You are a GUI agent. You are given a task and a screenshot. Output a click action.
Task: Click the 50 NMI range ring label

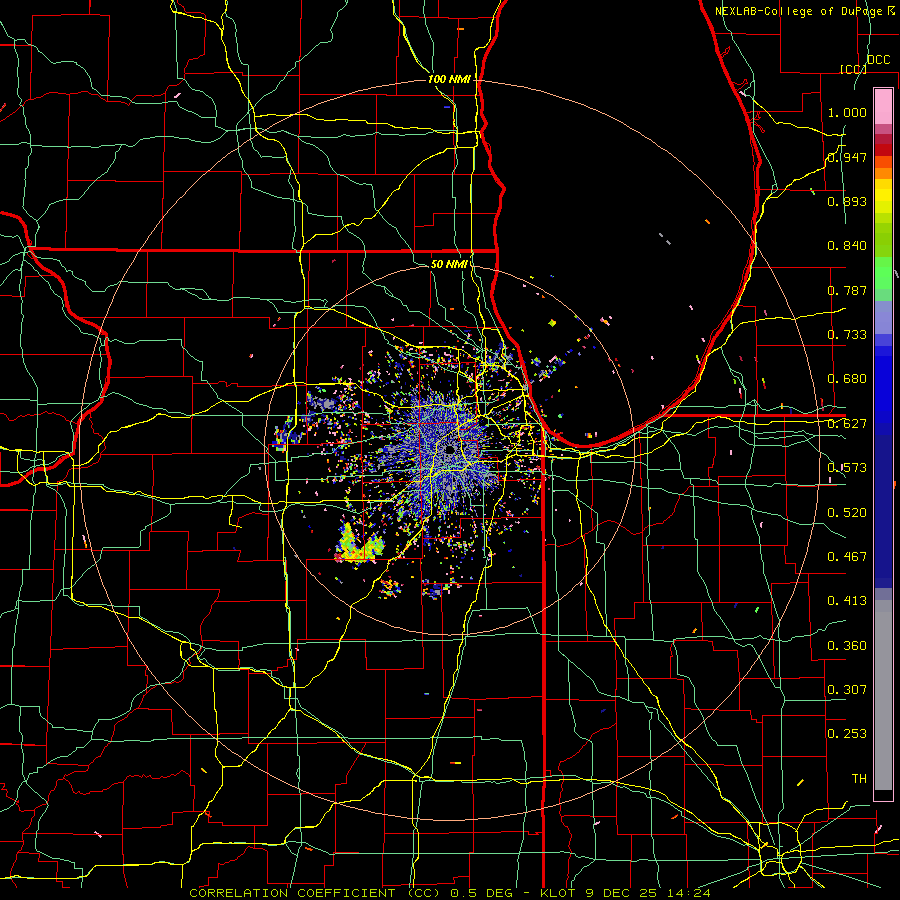point(449,264)
